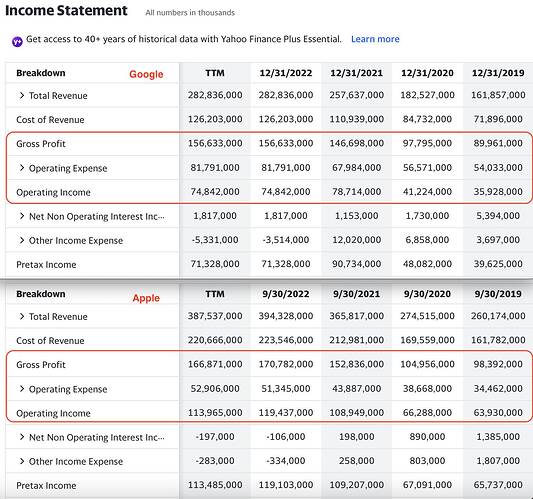Click the value -5,331,000
The height and width of the screenshot is (499, 533).
click(215, 240)
